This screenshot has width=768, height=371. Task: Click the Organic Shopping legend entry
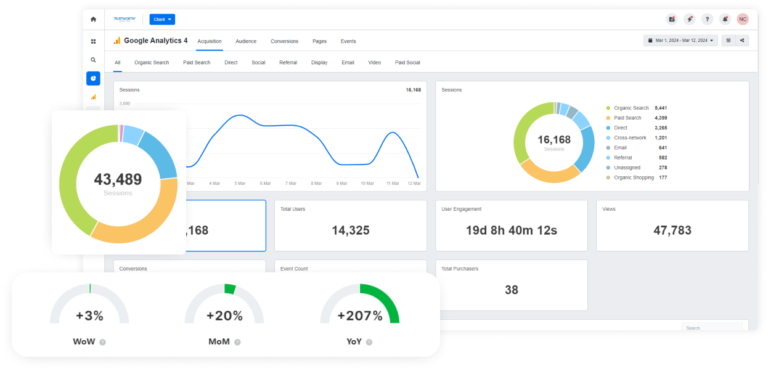pos(636,177)
